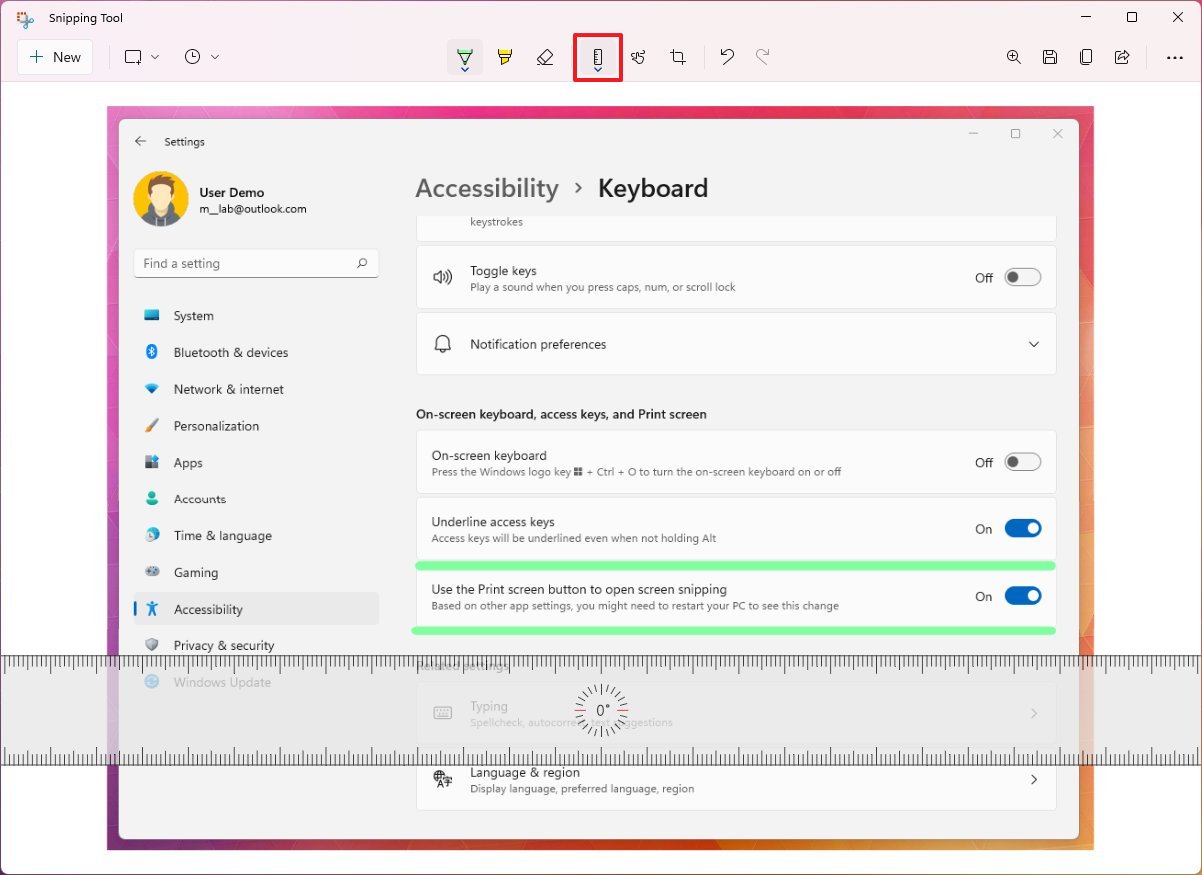Click the Find a setting search box
The image size is (1202, 875).
click(x=256, y=263)
